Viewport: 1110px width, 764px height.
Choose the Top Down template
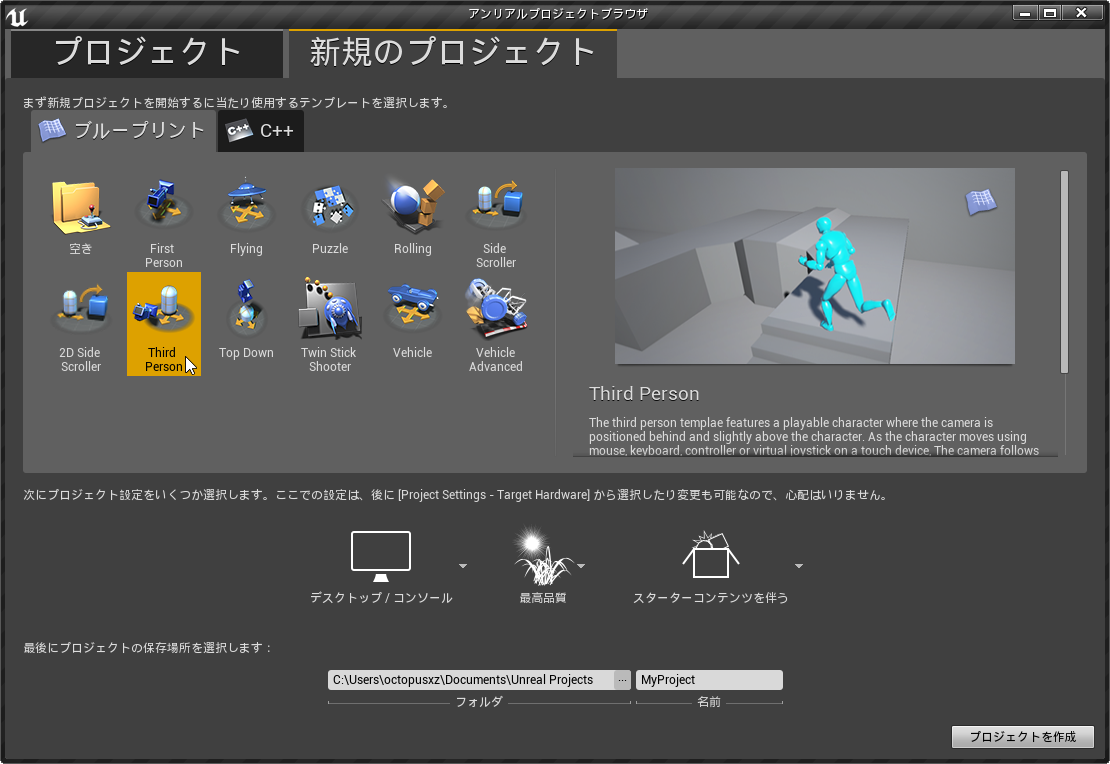246,324
